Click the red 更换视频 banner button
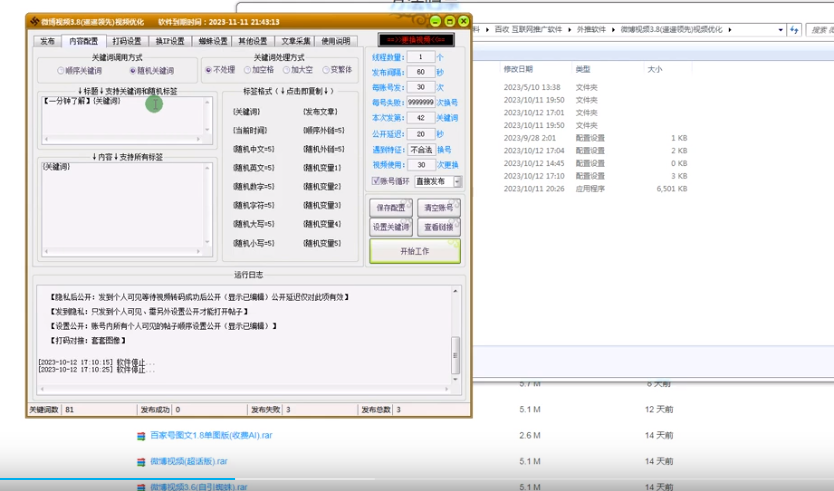 pyautogui.click(x=416, y=40)
